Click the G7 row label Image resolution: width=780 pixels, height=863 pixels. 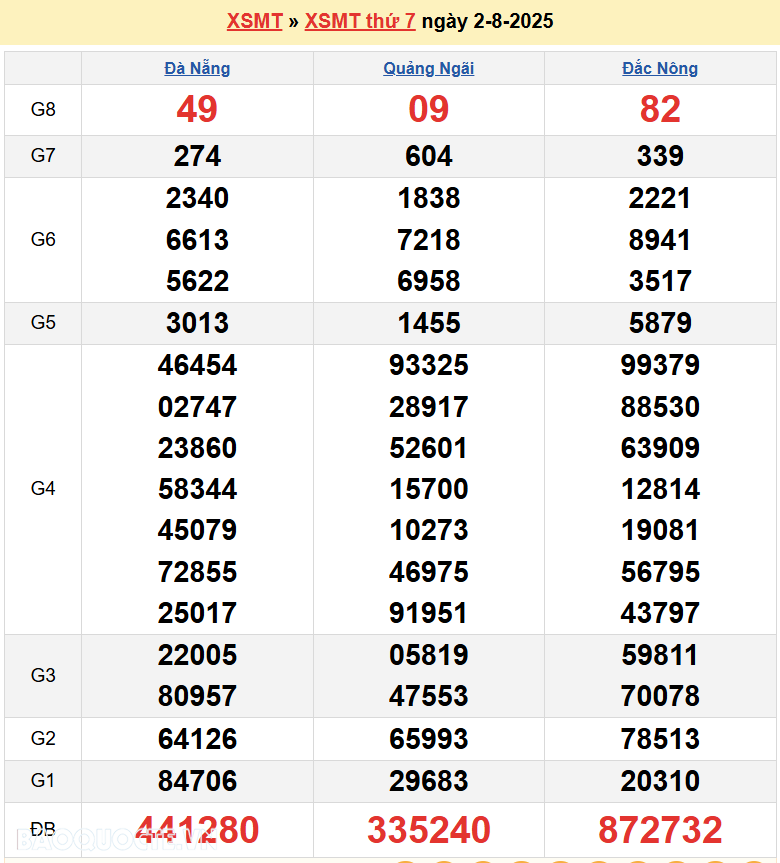coord(43,156)
